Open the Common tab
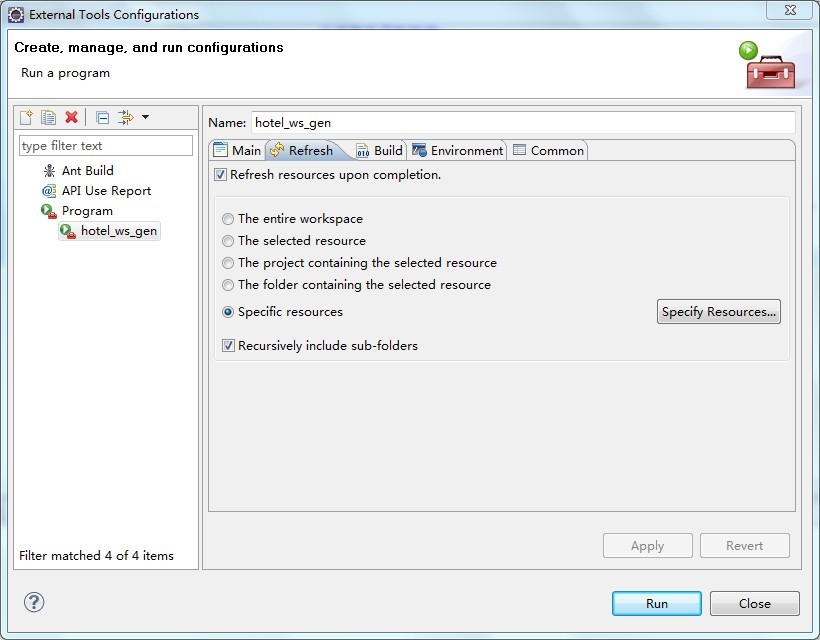 click(x=549, y=151)
